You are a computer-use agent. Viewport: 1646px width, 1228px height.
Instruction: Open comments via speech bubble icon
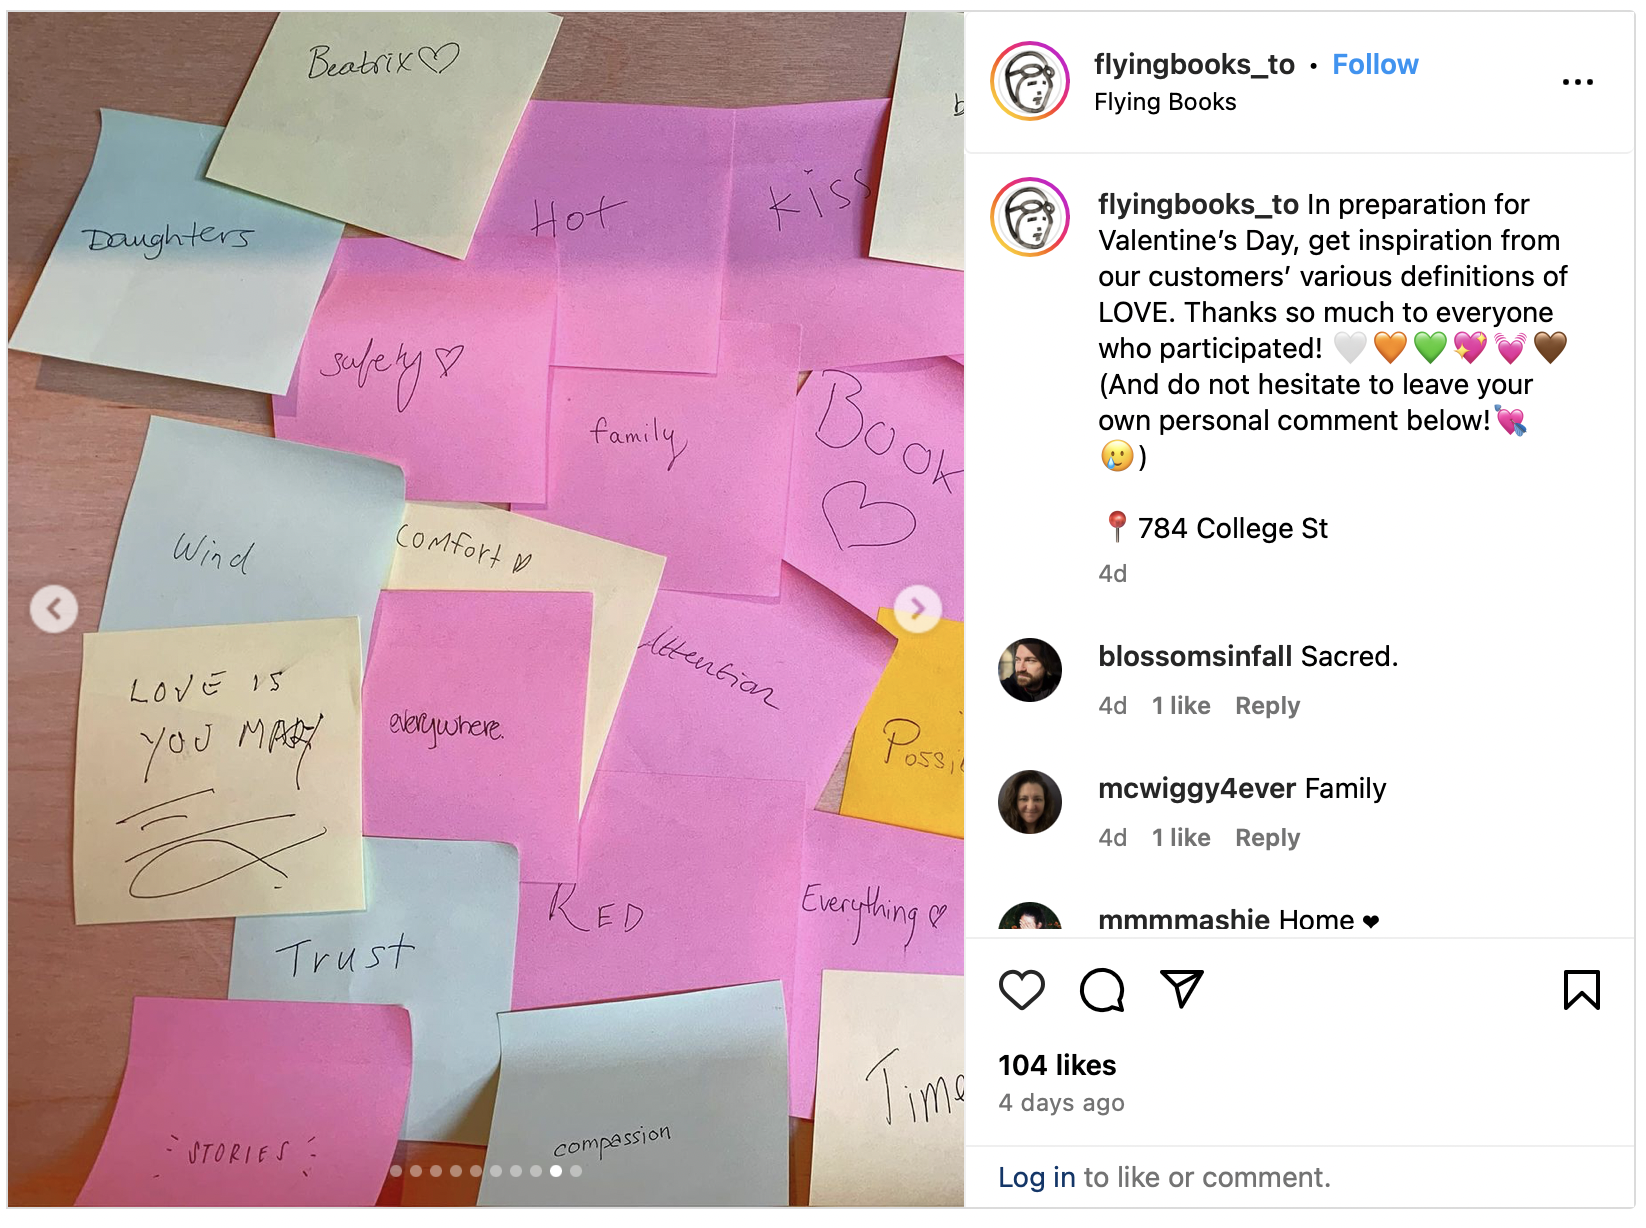coord(1102,990)
